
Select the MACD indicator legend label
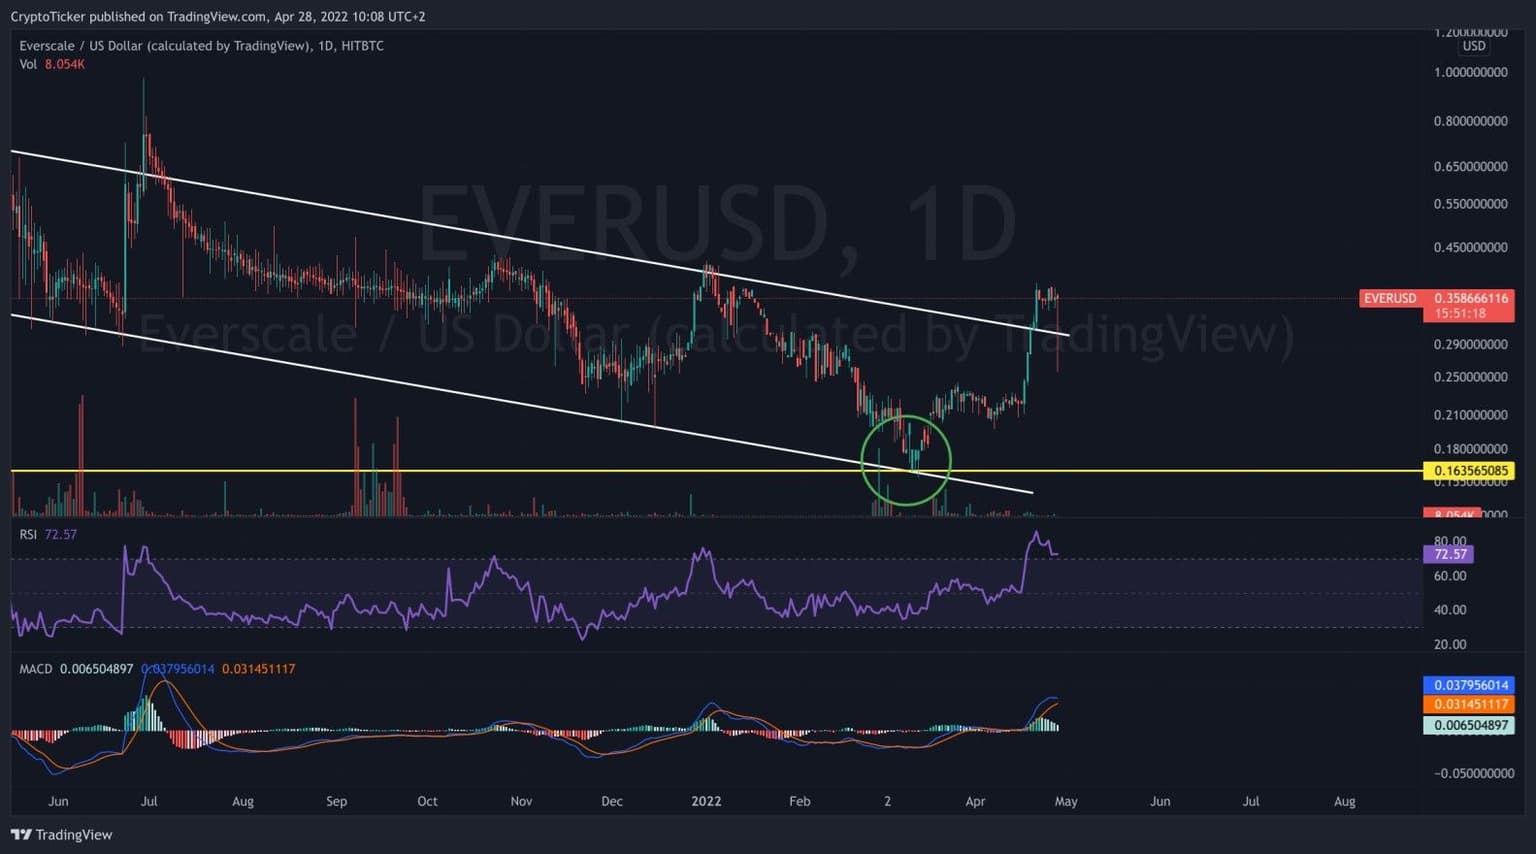(36, 668)
